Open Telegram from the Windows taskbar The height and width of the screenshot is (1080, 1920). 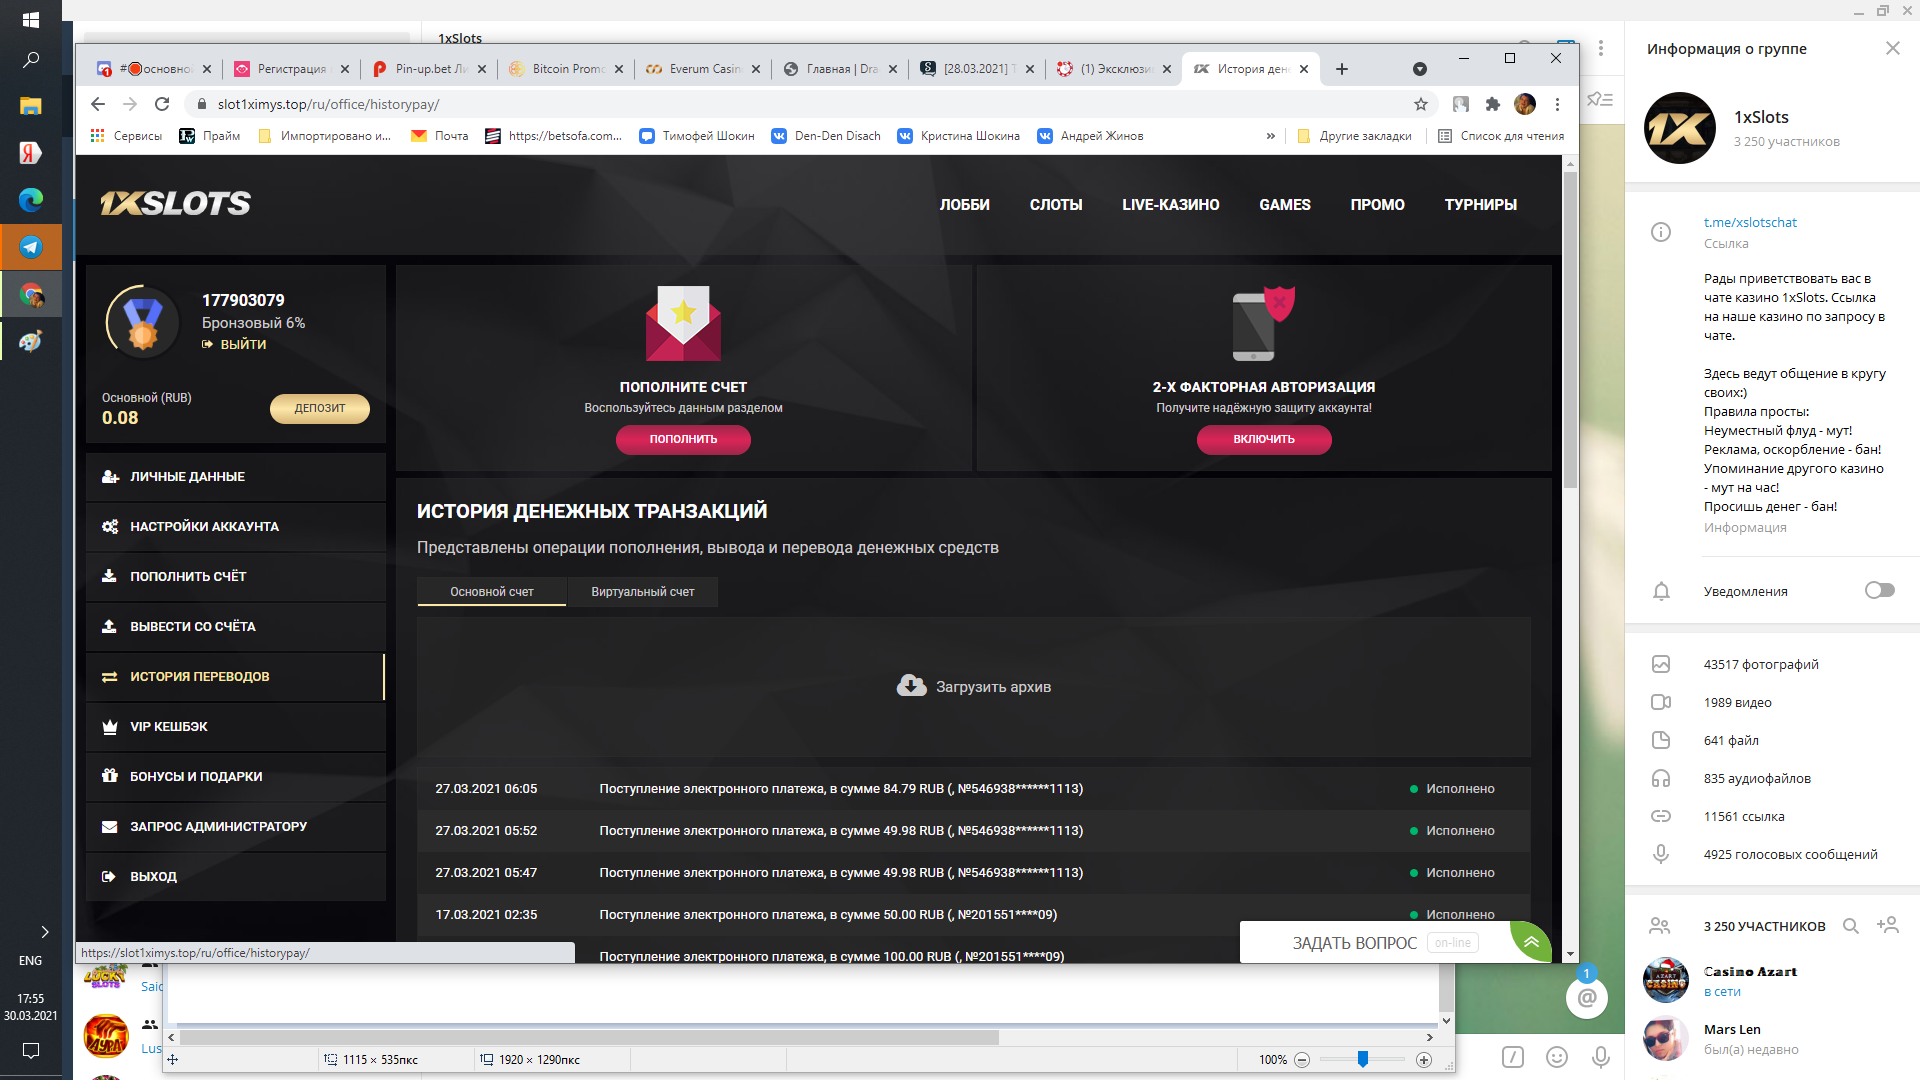31,247
